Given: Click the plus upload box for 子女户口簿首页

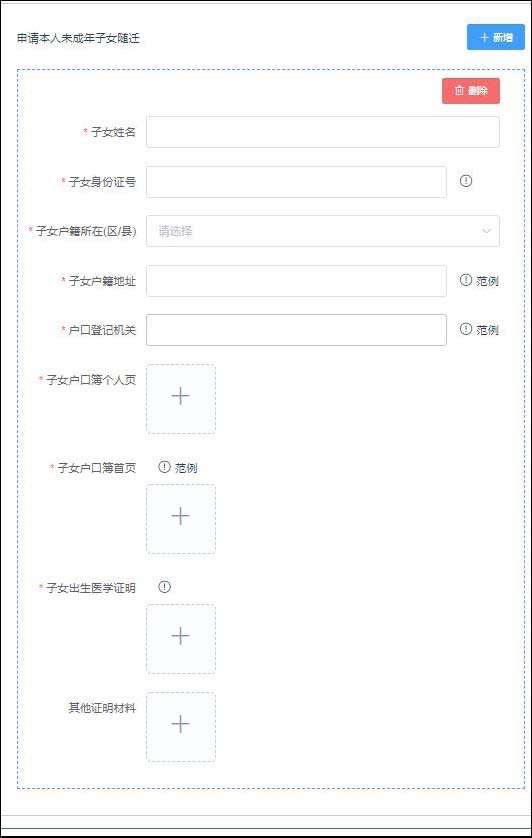Looking at the screenshot, I should [181, 518].
